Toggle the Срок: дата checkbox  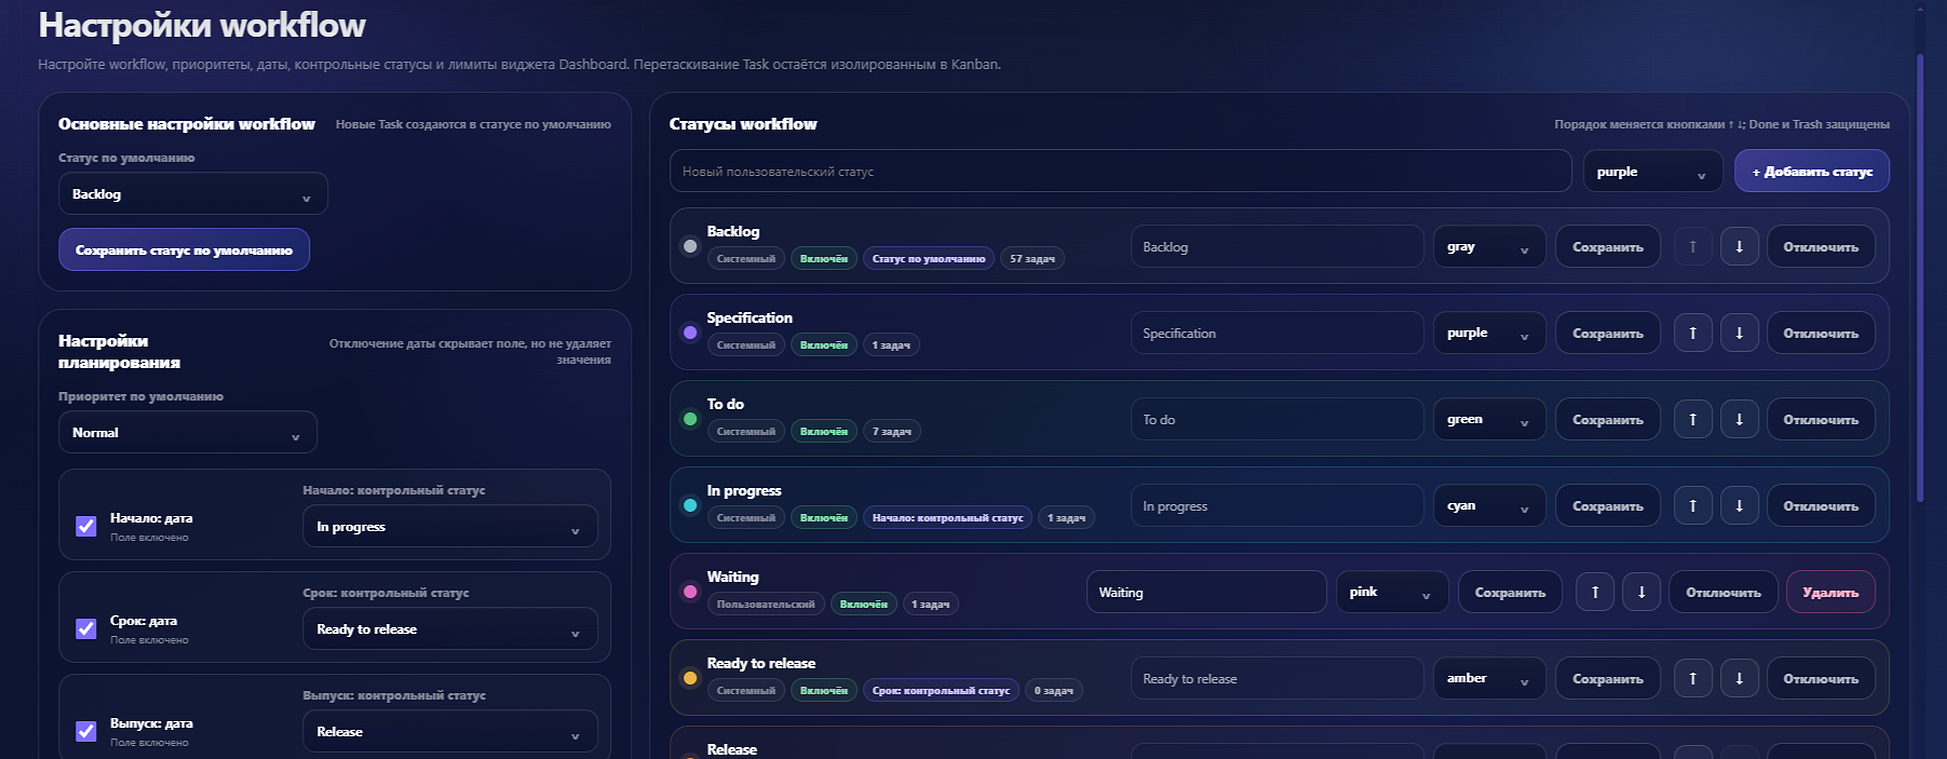pos(86,629)
